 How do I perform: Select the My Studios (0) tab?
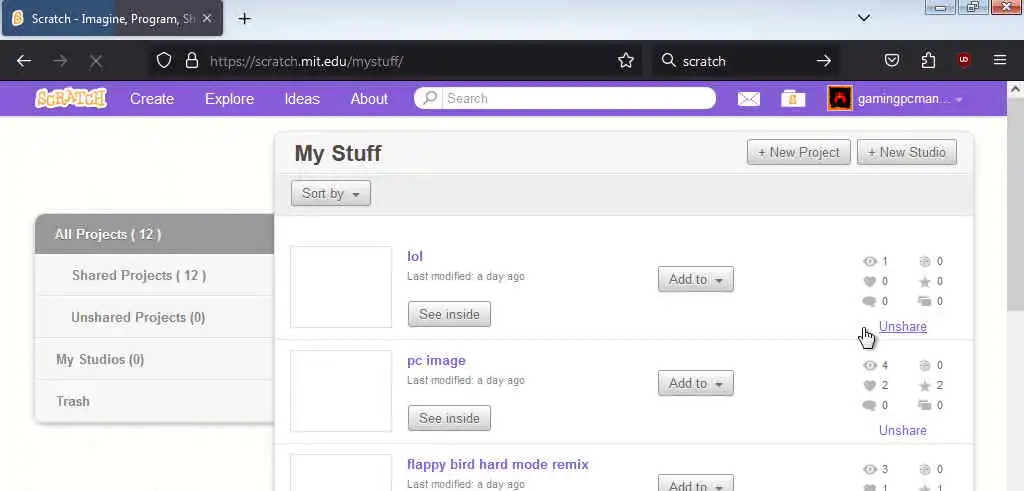click(x=154, y=359)
